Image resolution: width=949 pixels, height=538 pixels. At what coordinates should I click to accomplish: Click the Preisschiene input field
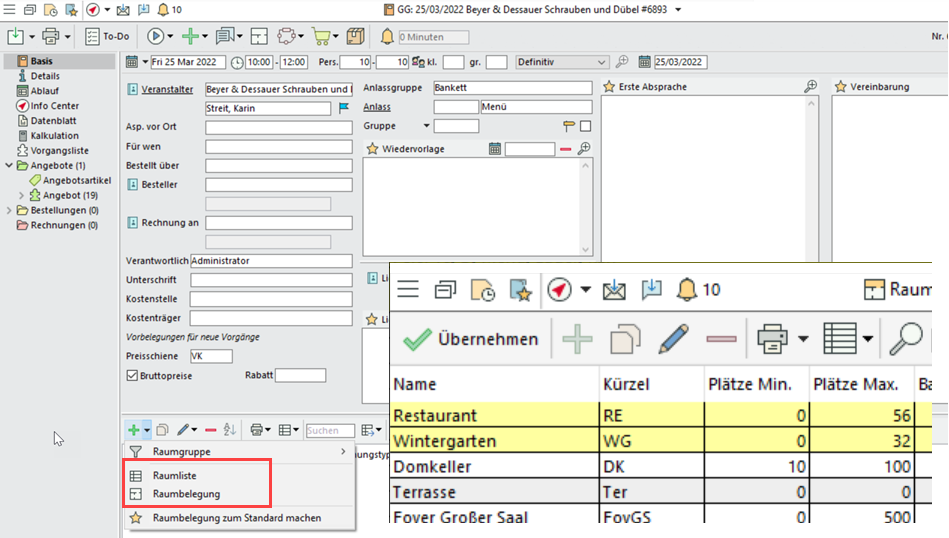(211, 356)
